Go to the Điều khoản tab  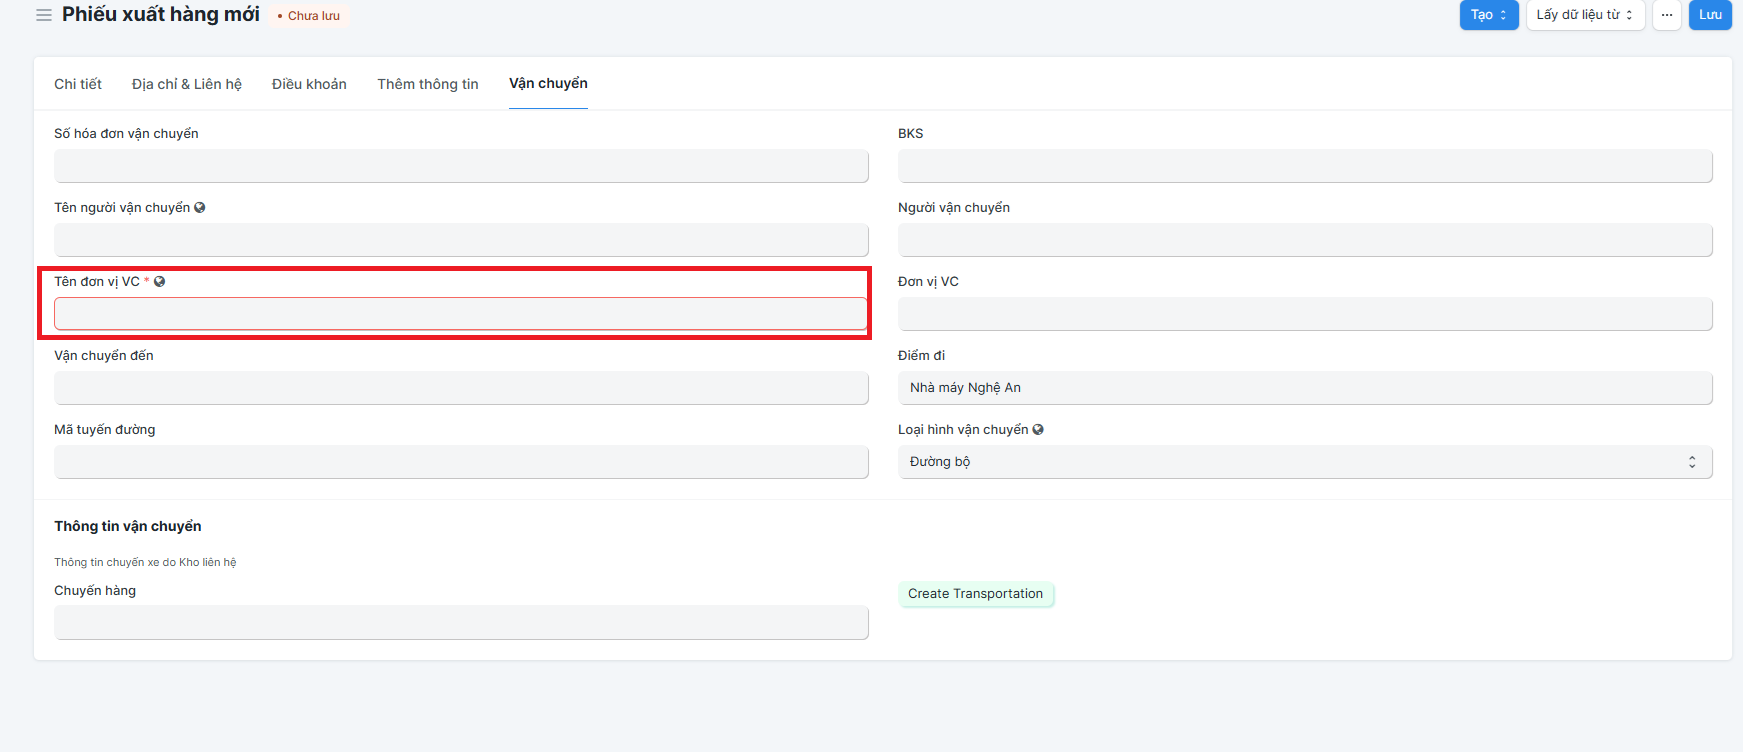point(309,84)
